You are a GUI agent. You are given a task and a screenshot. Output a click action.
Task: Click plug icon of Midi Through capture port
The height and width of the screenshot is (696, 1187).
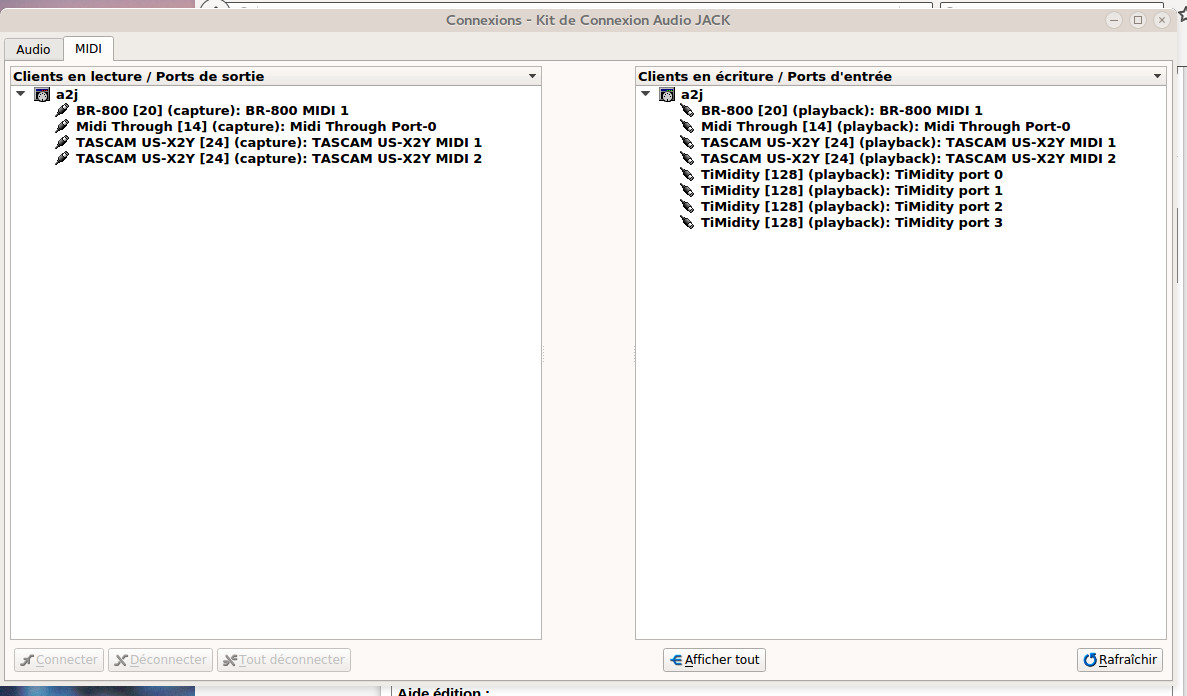(62, 126)
